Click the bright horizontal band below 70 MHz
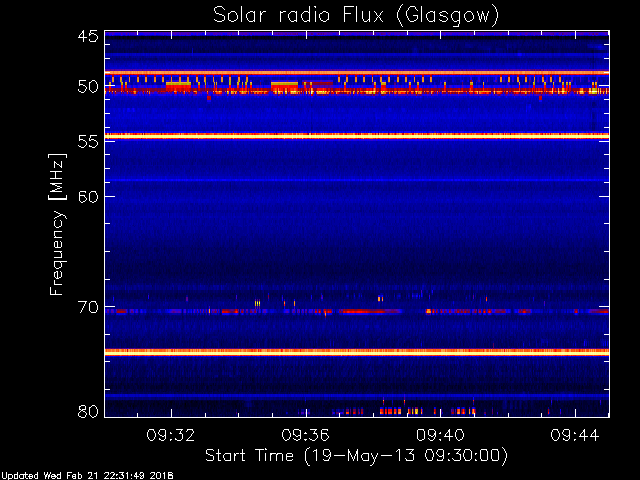This screenshot has width=640, height=480. tap(357, 352)
